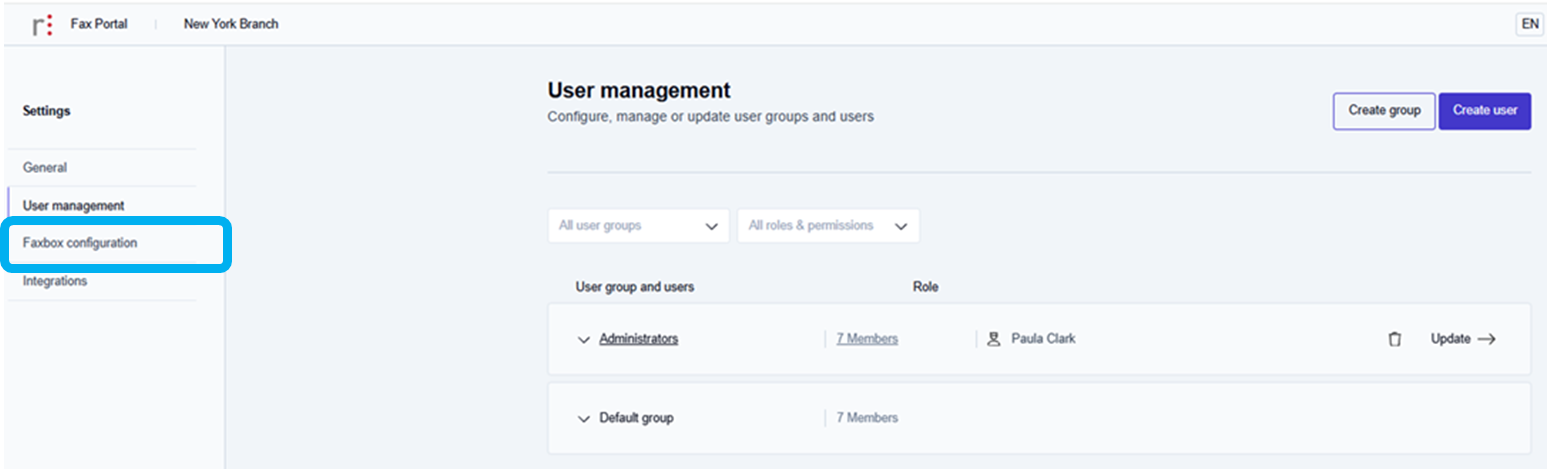Viewport: 1547px width, 469px height.
Task: Open the General settings section
Action: click(45, 168)
